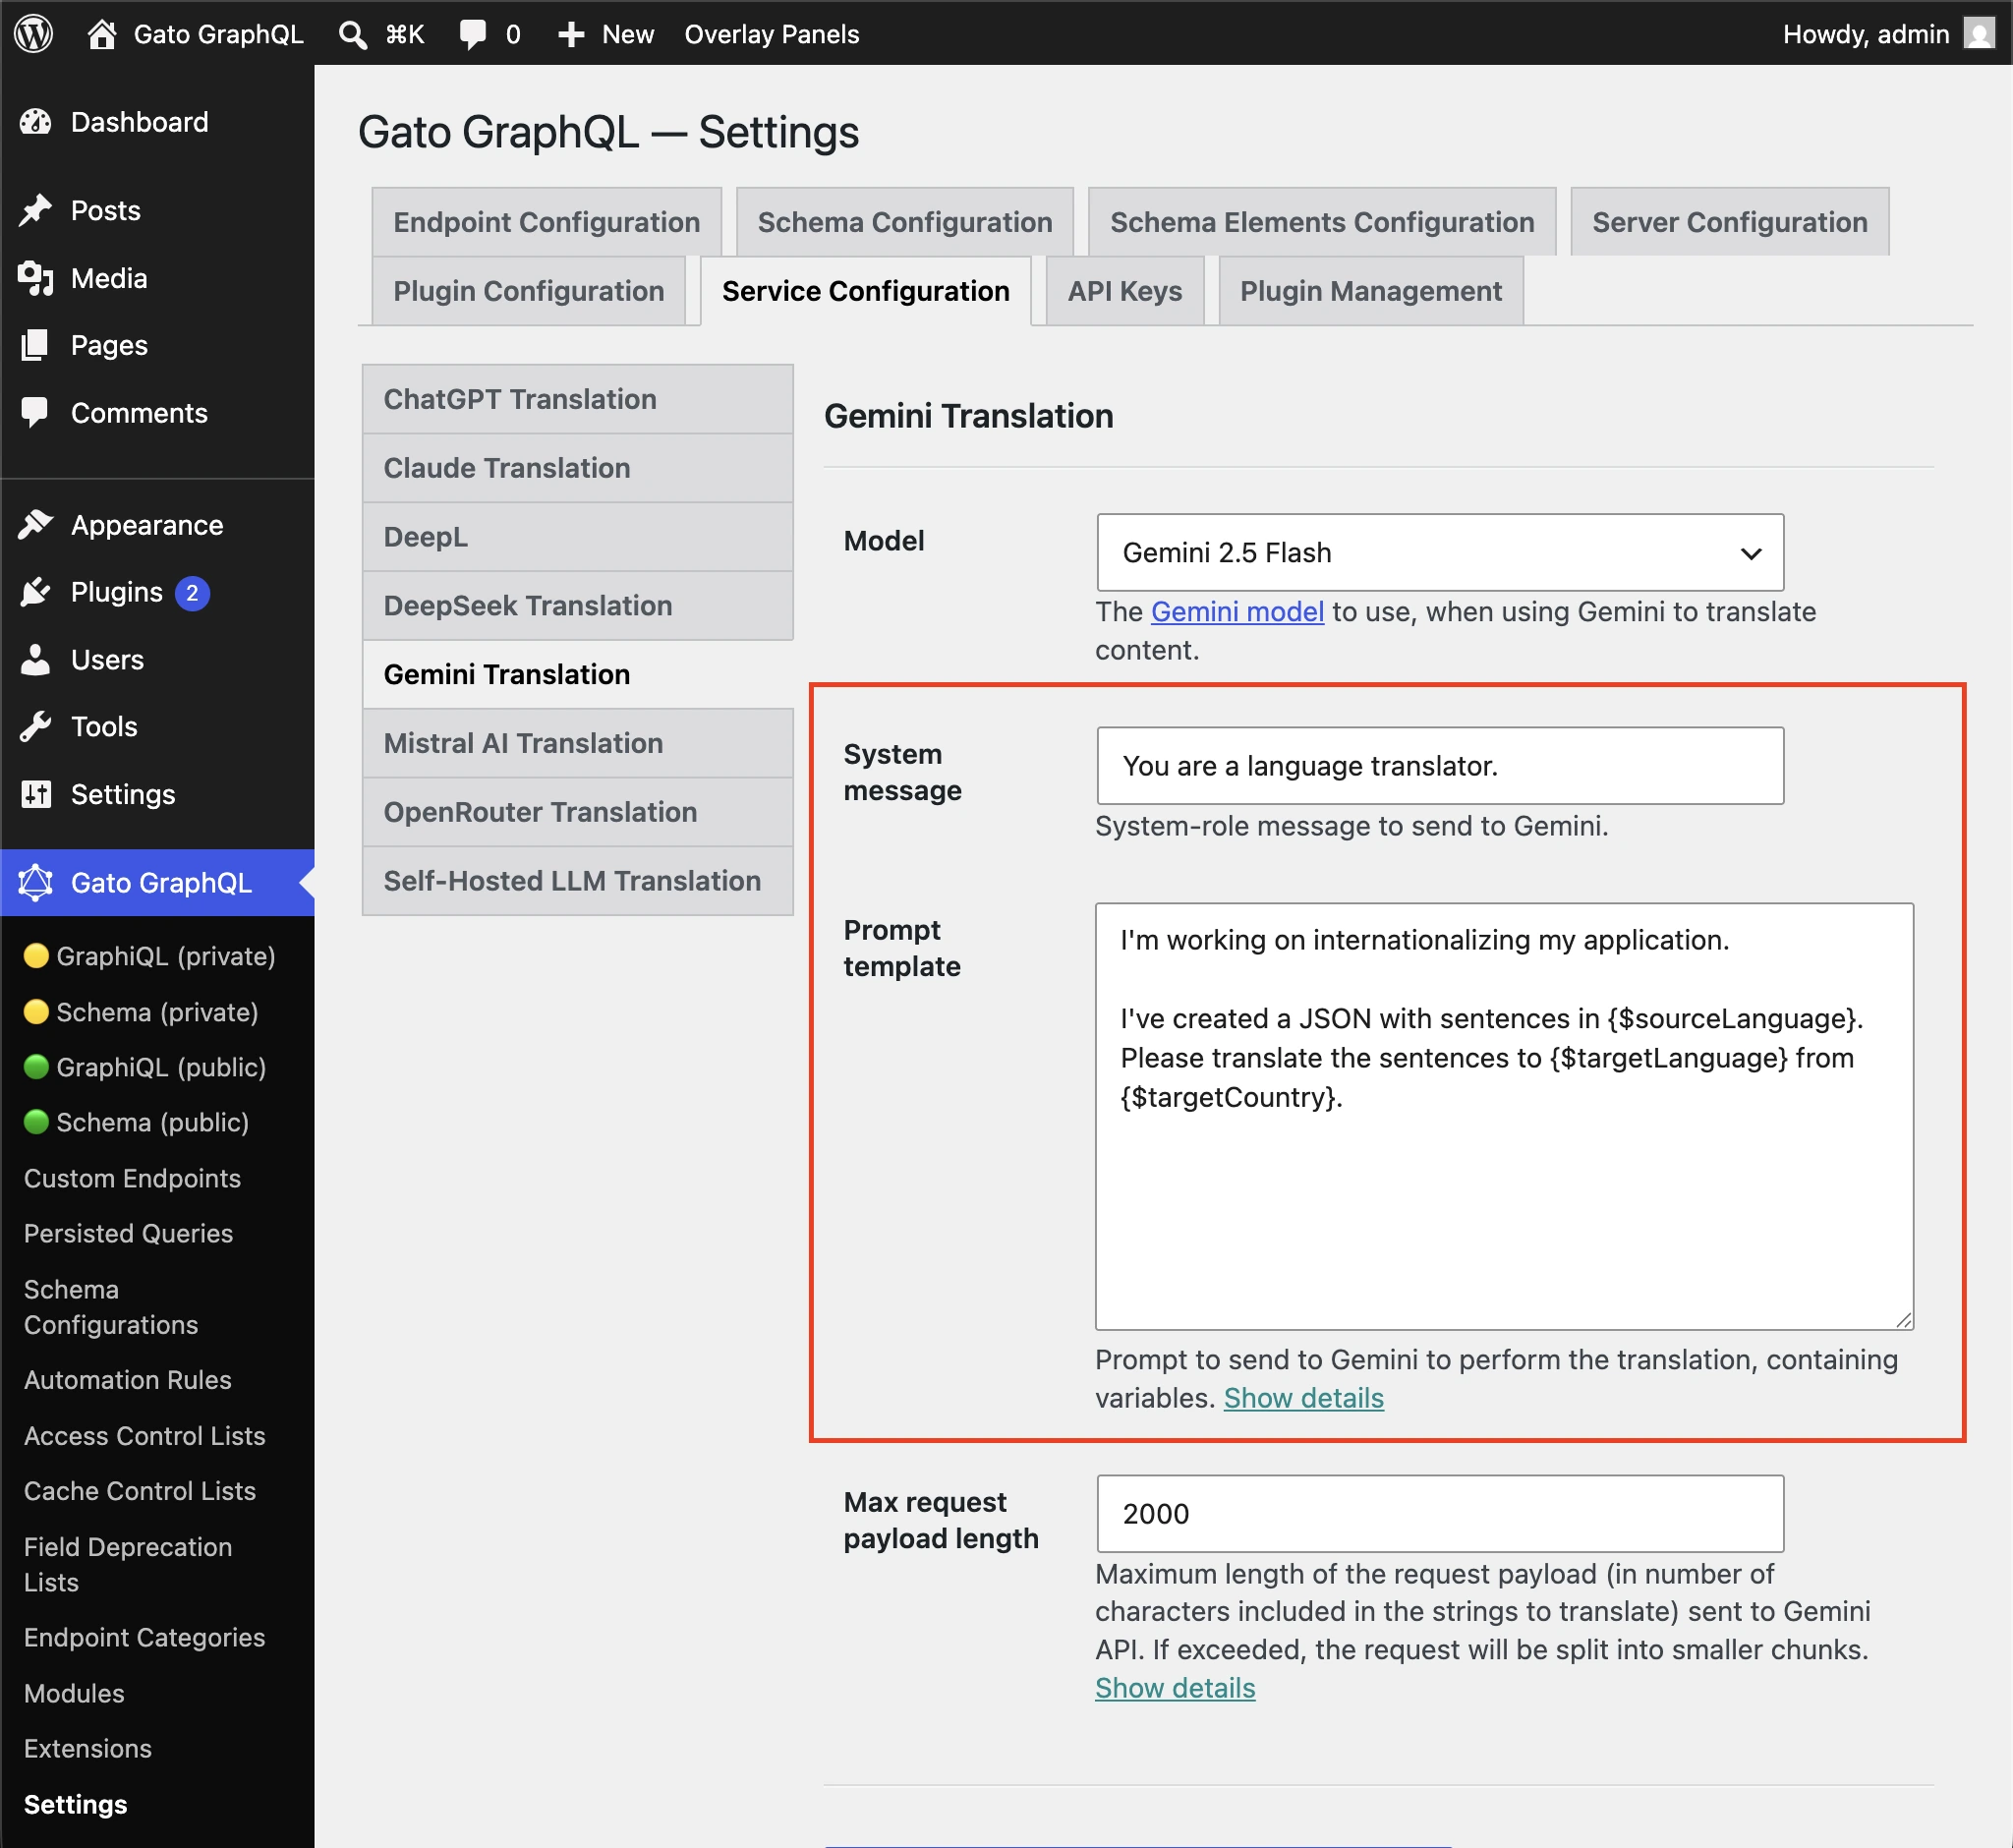Open Mistral AI Translation section
The width and height of the screenshot is (2013, 1848).
click(577, 743)
